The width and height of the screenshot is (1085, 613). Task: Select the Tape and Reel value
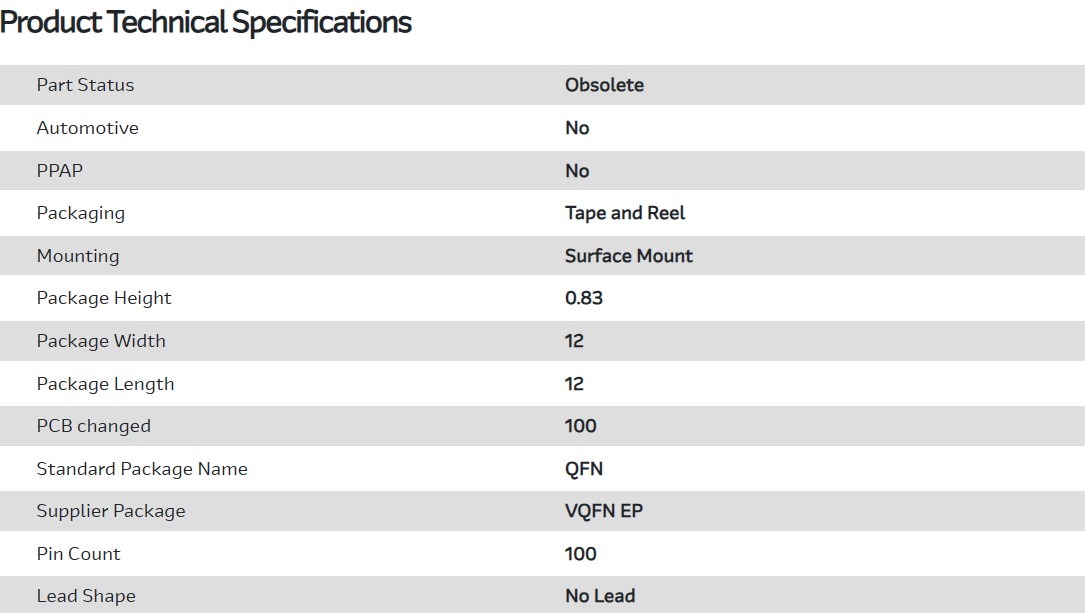(x=625, y=213)
